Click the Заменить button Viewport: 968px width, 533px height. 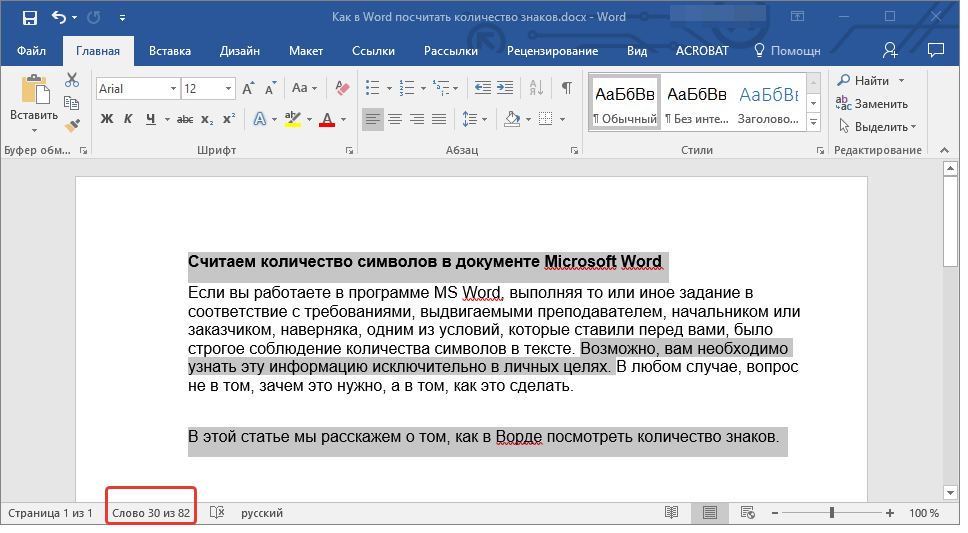(x=872, y=104)
